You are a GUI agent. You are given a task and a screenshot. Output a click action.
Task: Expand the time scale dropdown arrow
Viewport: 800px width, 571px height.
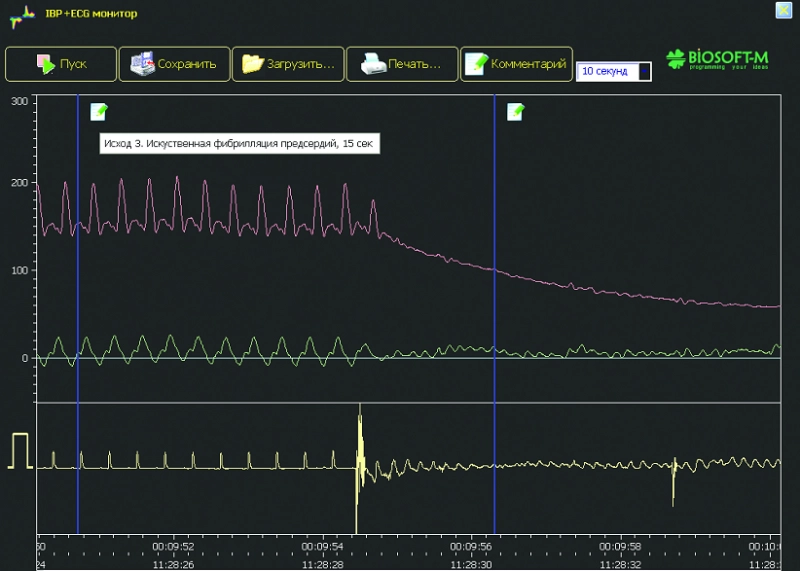pyautogui.click(x=645, y=71)
